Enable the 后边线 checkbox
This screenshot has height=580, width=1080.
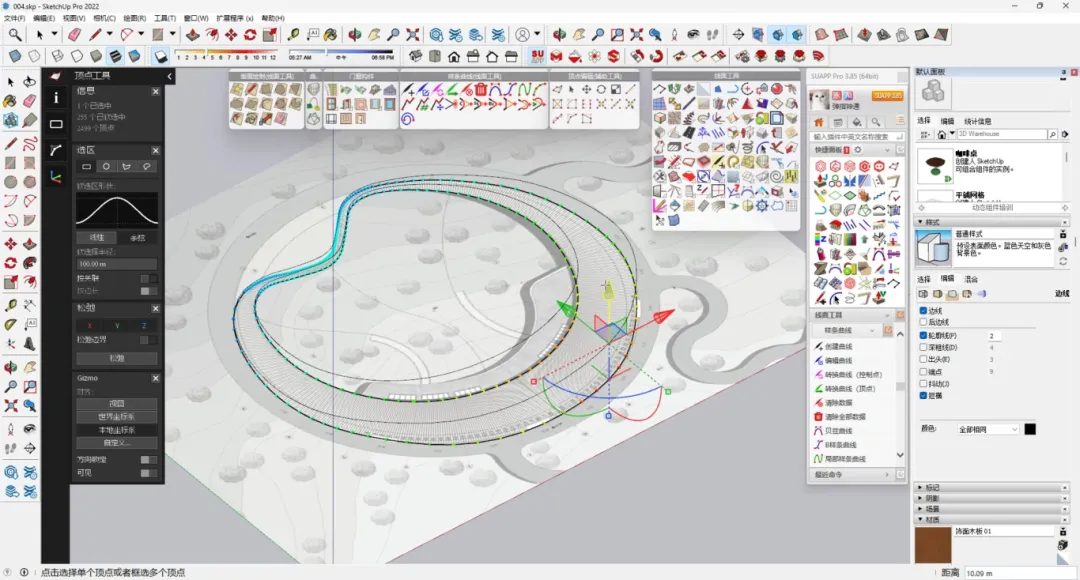(x=923, y=323)
